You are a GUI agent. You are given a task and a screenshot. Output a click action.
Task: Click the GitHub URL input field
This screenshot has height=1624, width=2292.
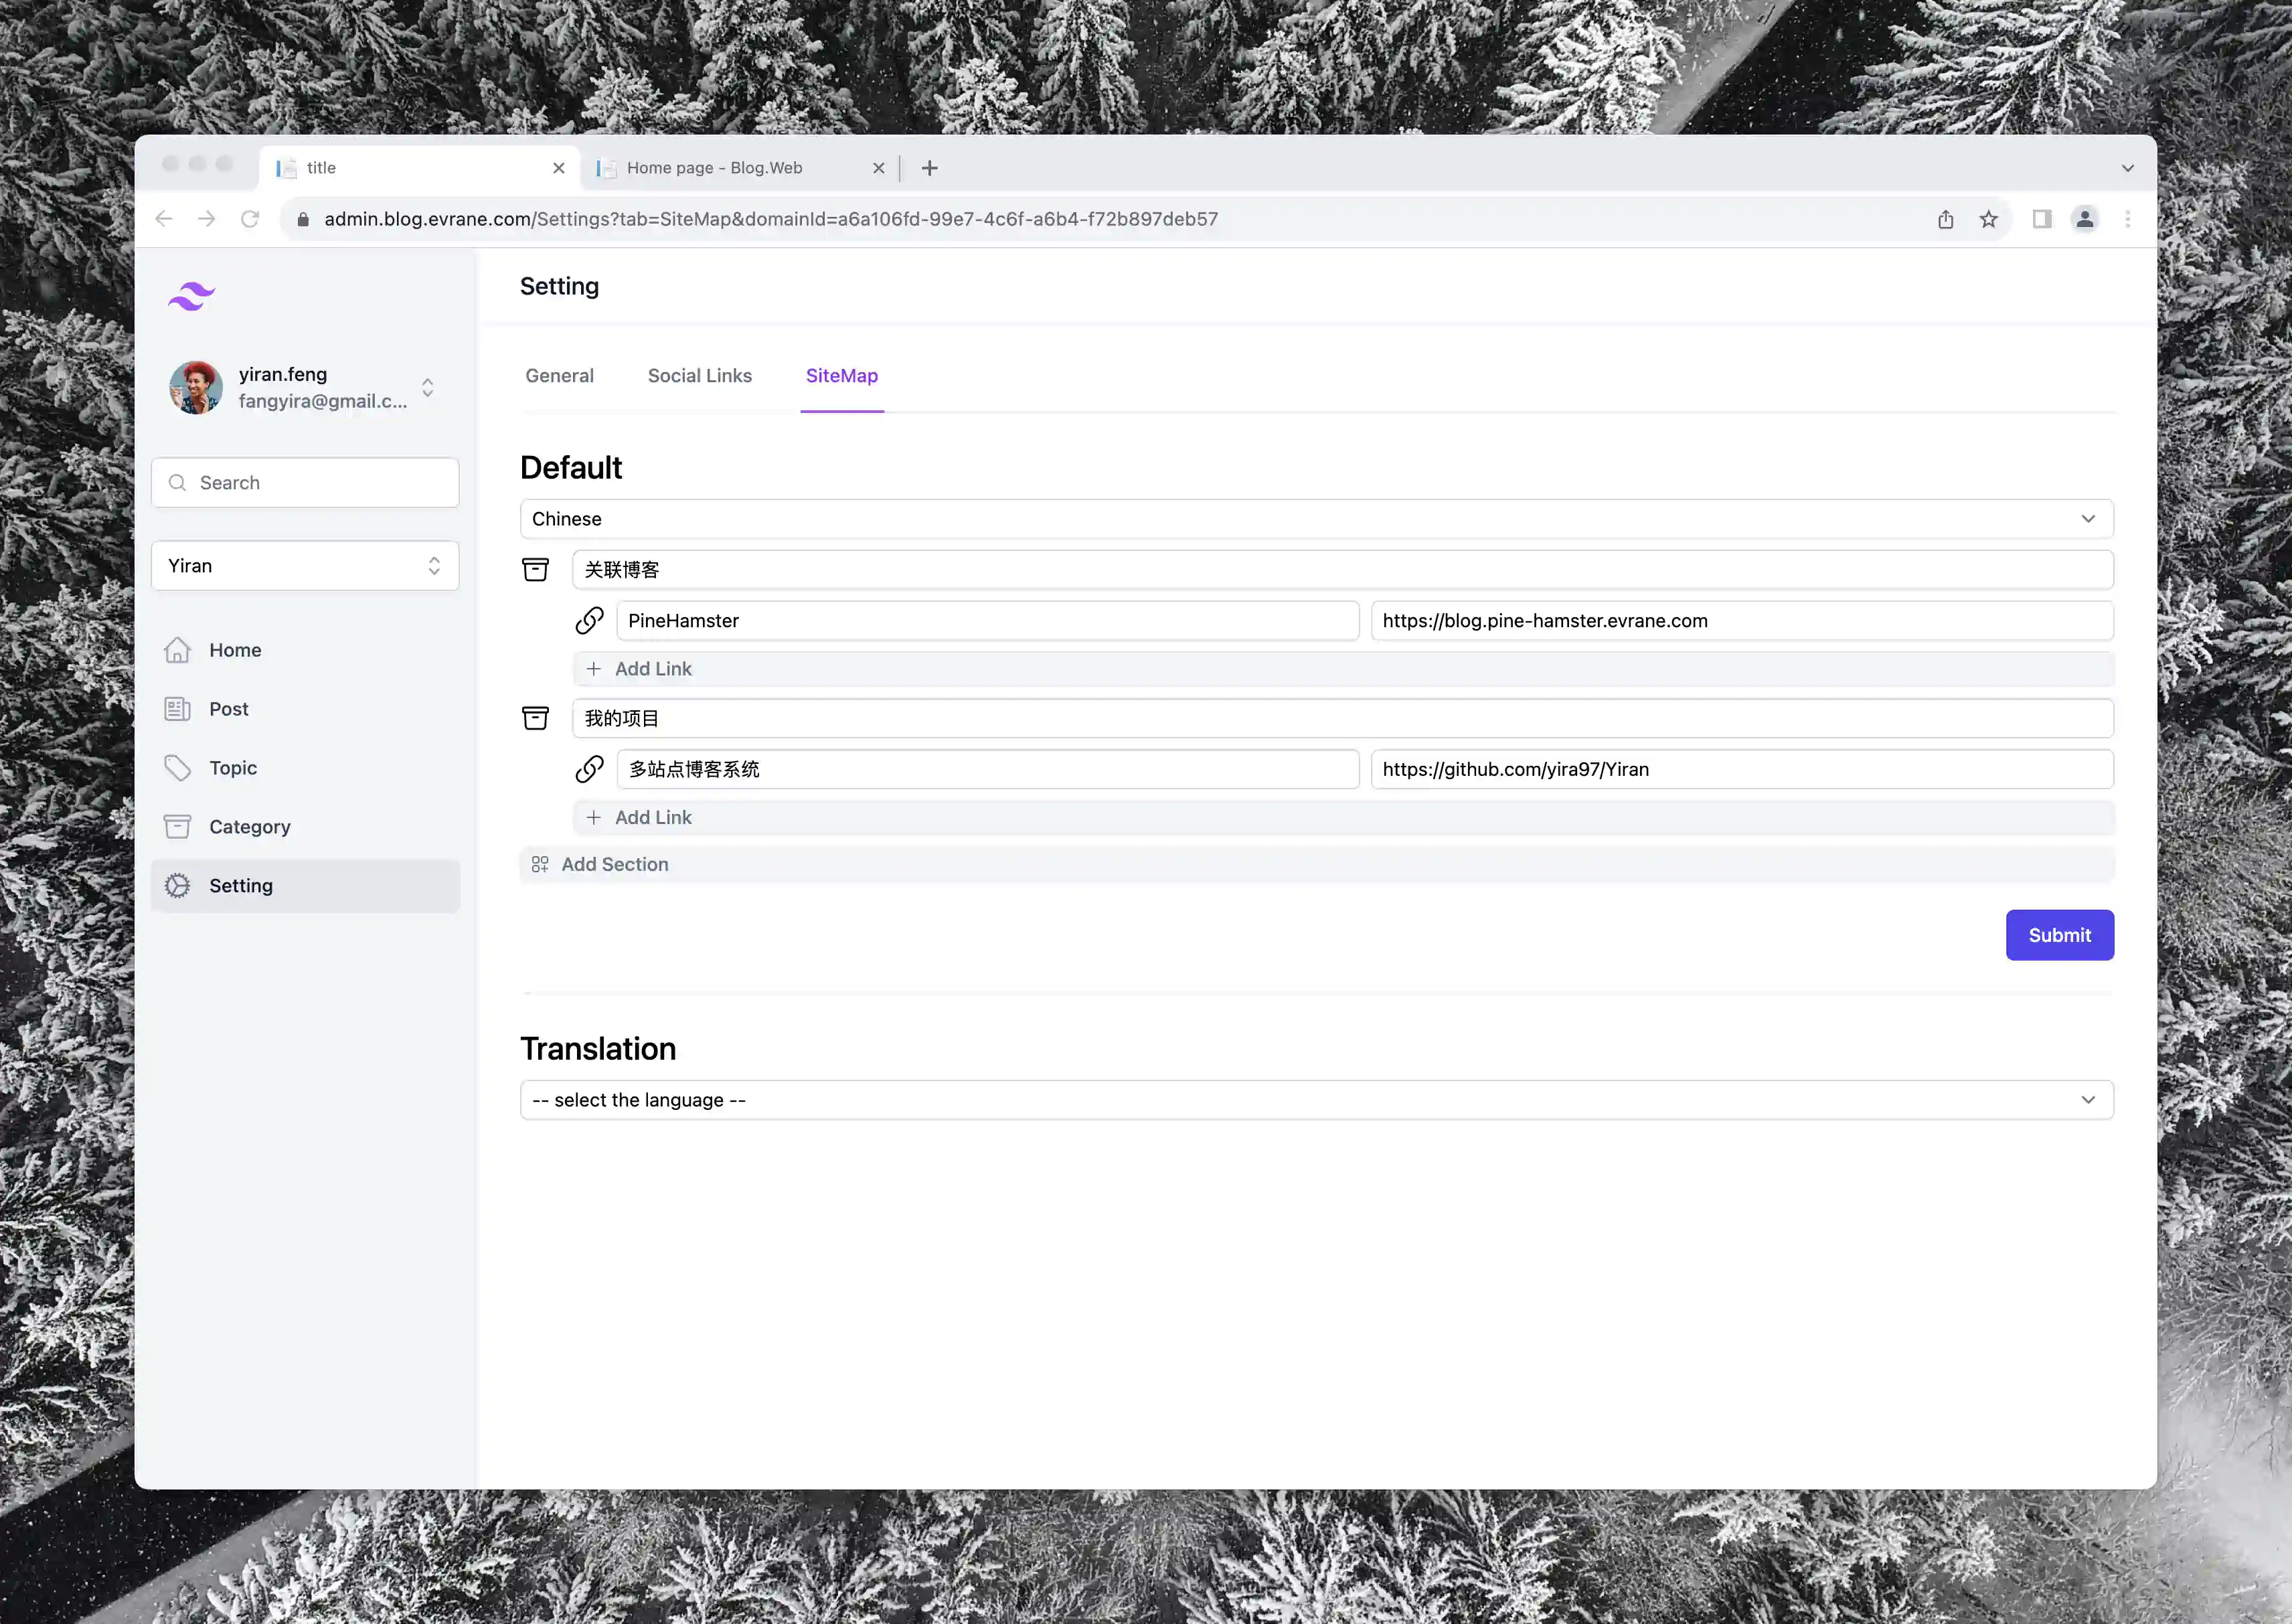(x=1741, y=769)
